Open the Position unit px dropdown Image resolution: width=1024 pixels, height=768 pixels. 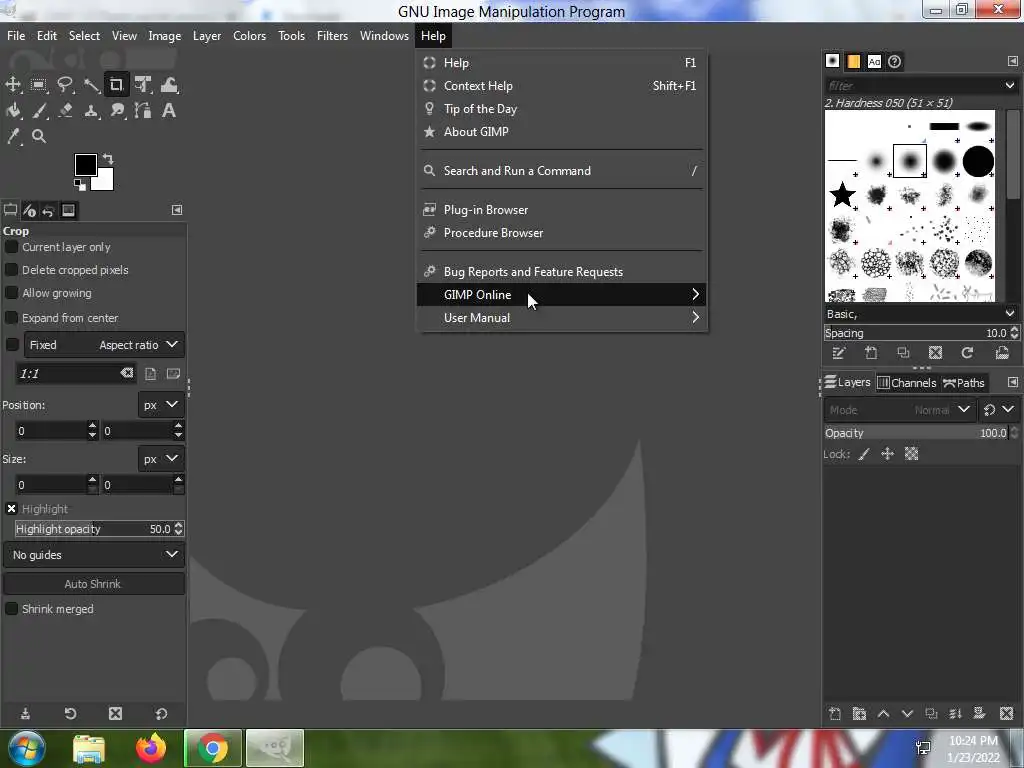(x=161, y=405)
